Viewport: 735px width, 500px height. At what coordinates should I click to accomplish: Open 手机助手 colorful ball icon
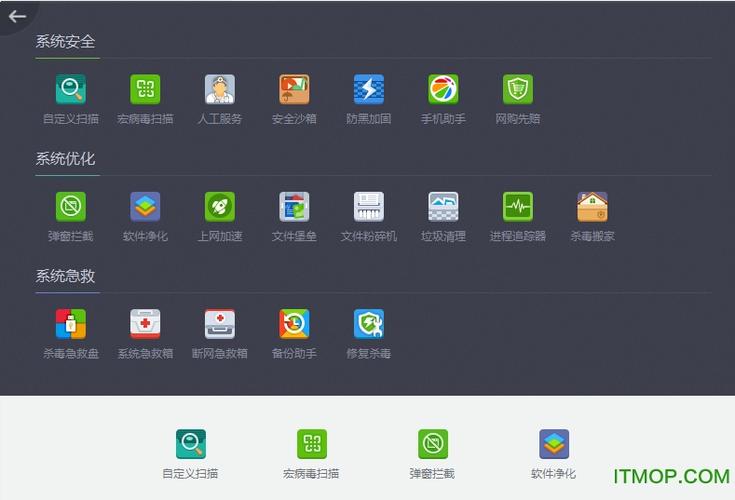click(443, 89)
